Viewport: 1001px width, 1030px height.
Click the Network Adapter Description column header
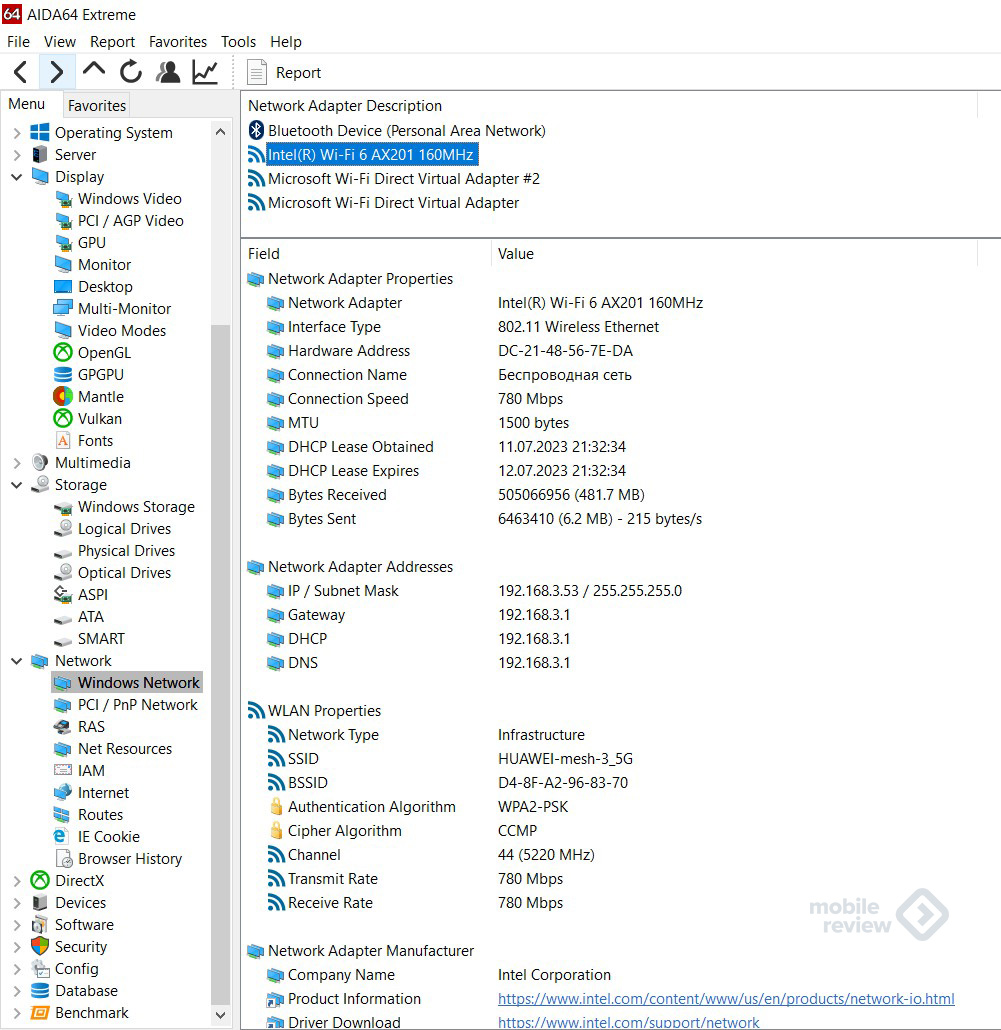345,106
